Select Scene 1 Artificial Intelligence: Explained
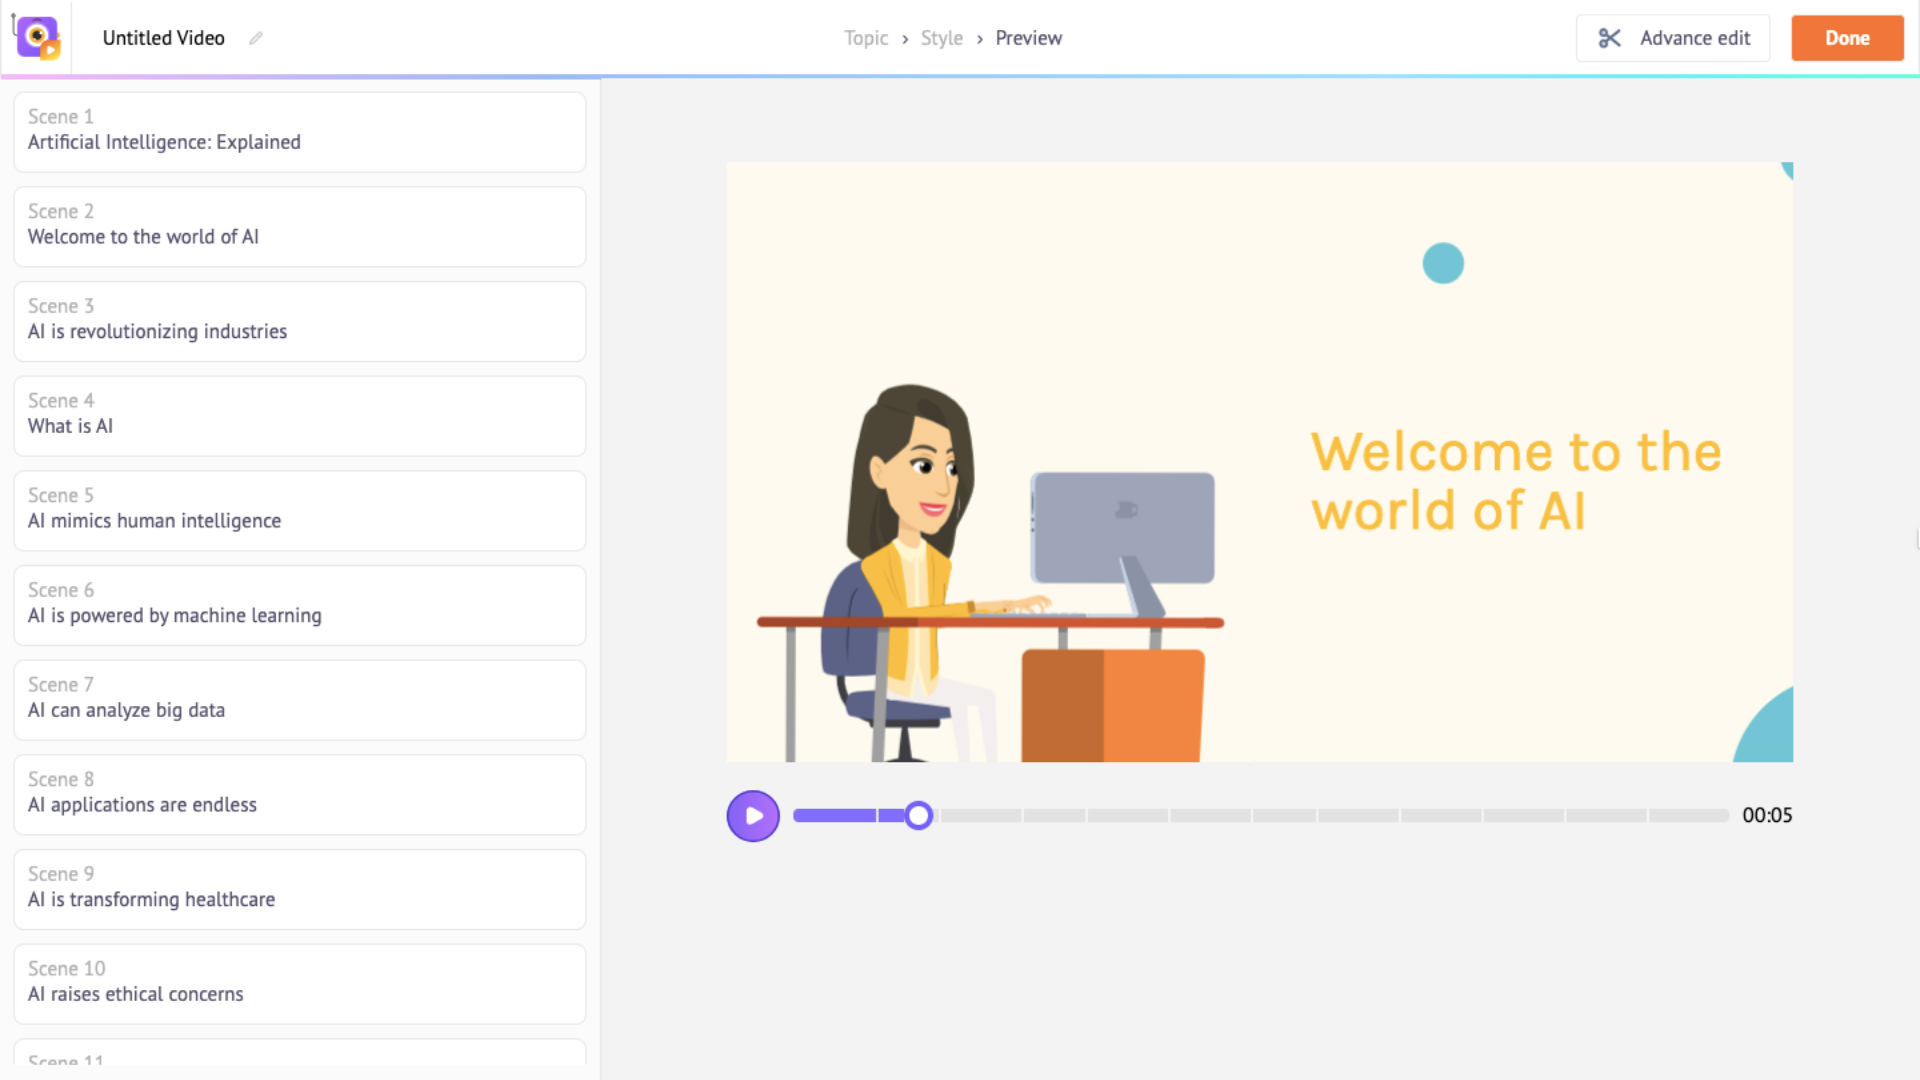 click(x=299, y=131)
